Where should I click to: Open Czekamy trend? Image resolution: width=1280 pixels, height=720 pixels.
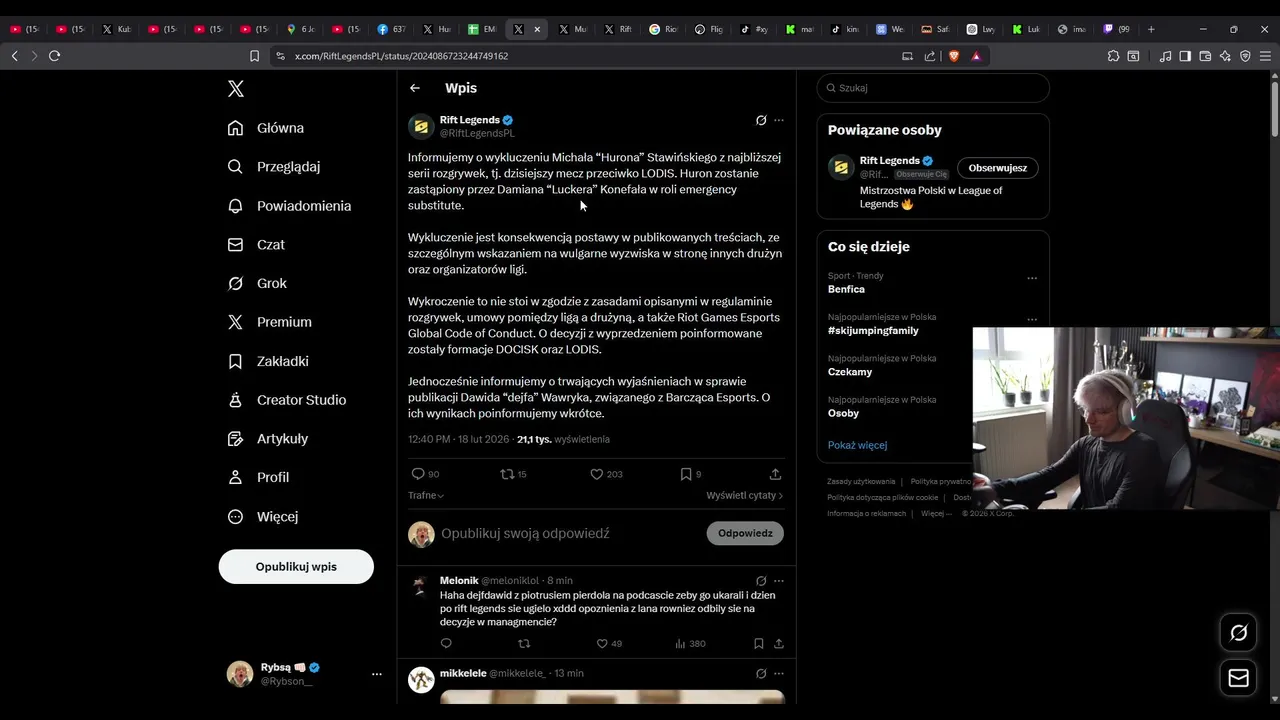(850, 372)
